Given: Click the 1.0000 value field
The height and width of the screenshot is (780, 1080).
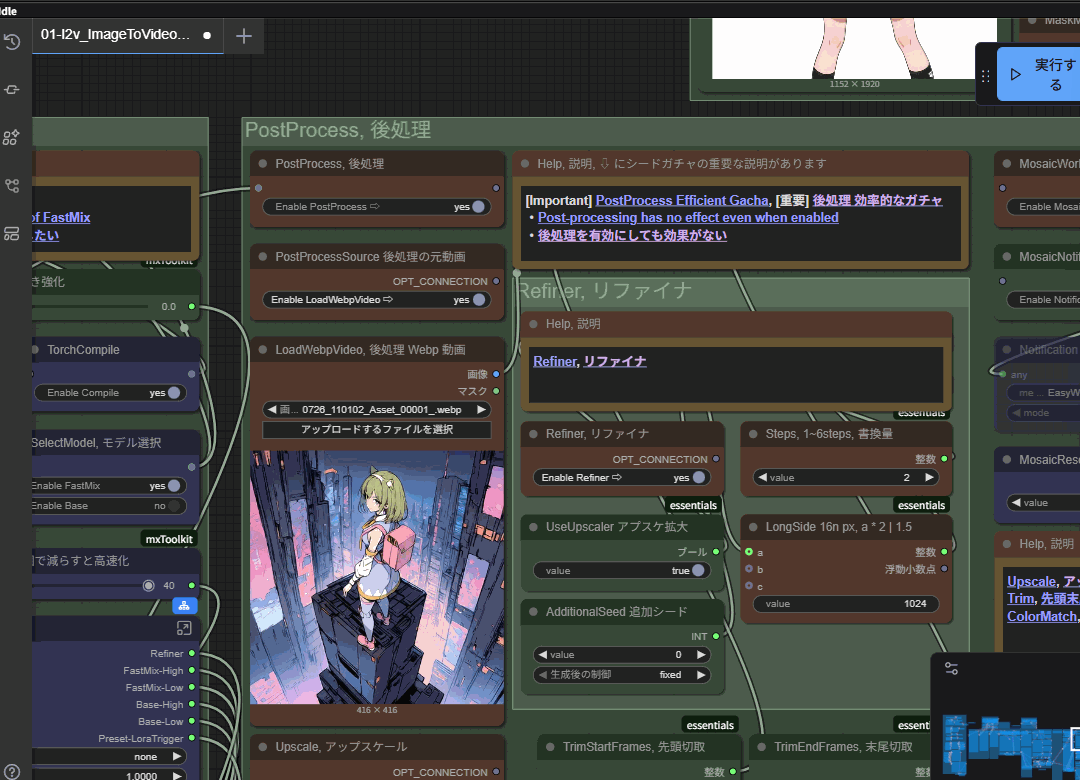Looking at the screenshot, I should tap(109, 775).
